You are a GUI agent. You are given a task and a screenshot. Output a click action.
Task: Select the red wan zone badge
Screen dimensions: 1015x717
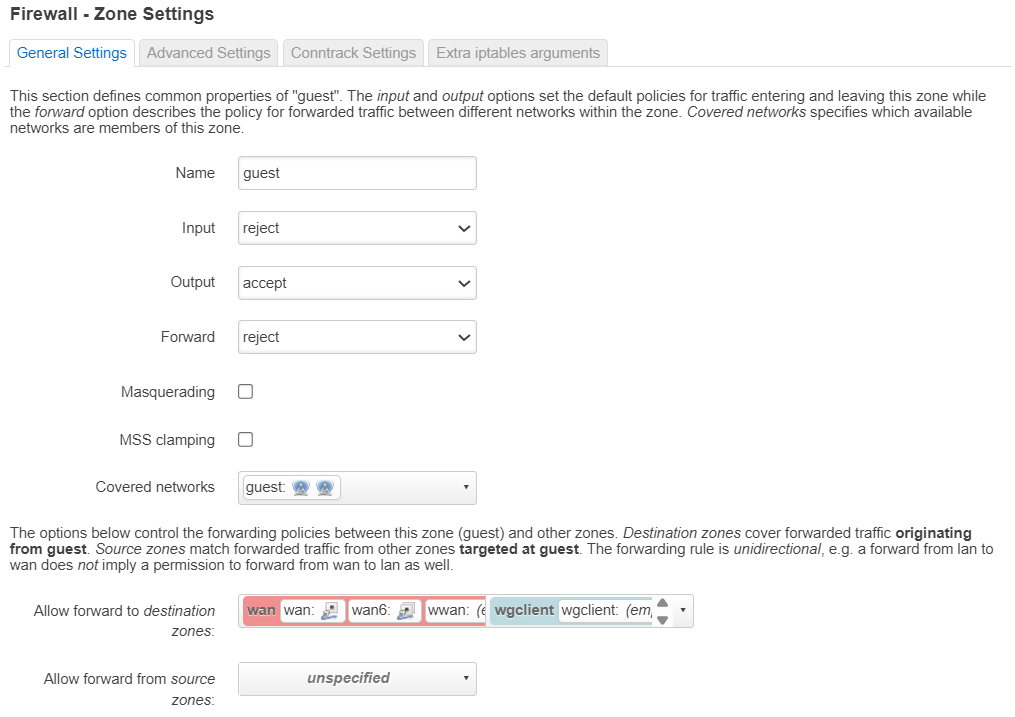click(261, 611)
